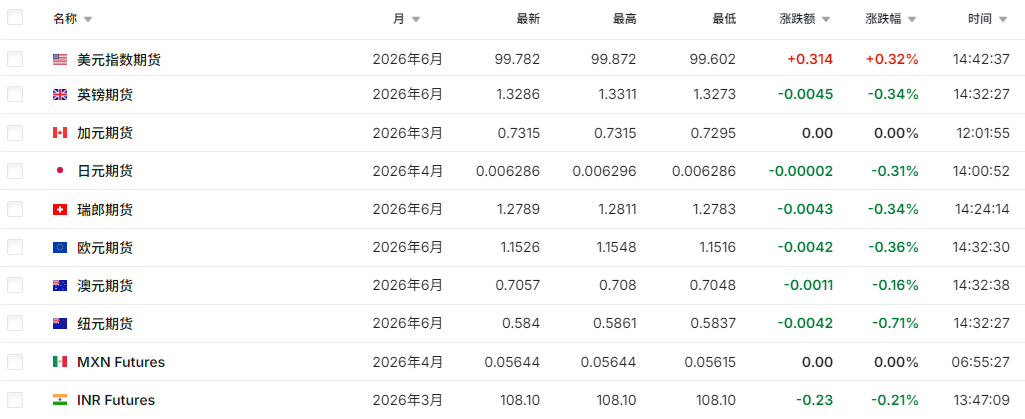Click the high value 99.872
Viewport: 1025px width, 419px height.
tap(613, 59)
